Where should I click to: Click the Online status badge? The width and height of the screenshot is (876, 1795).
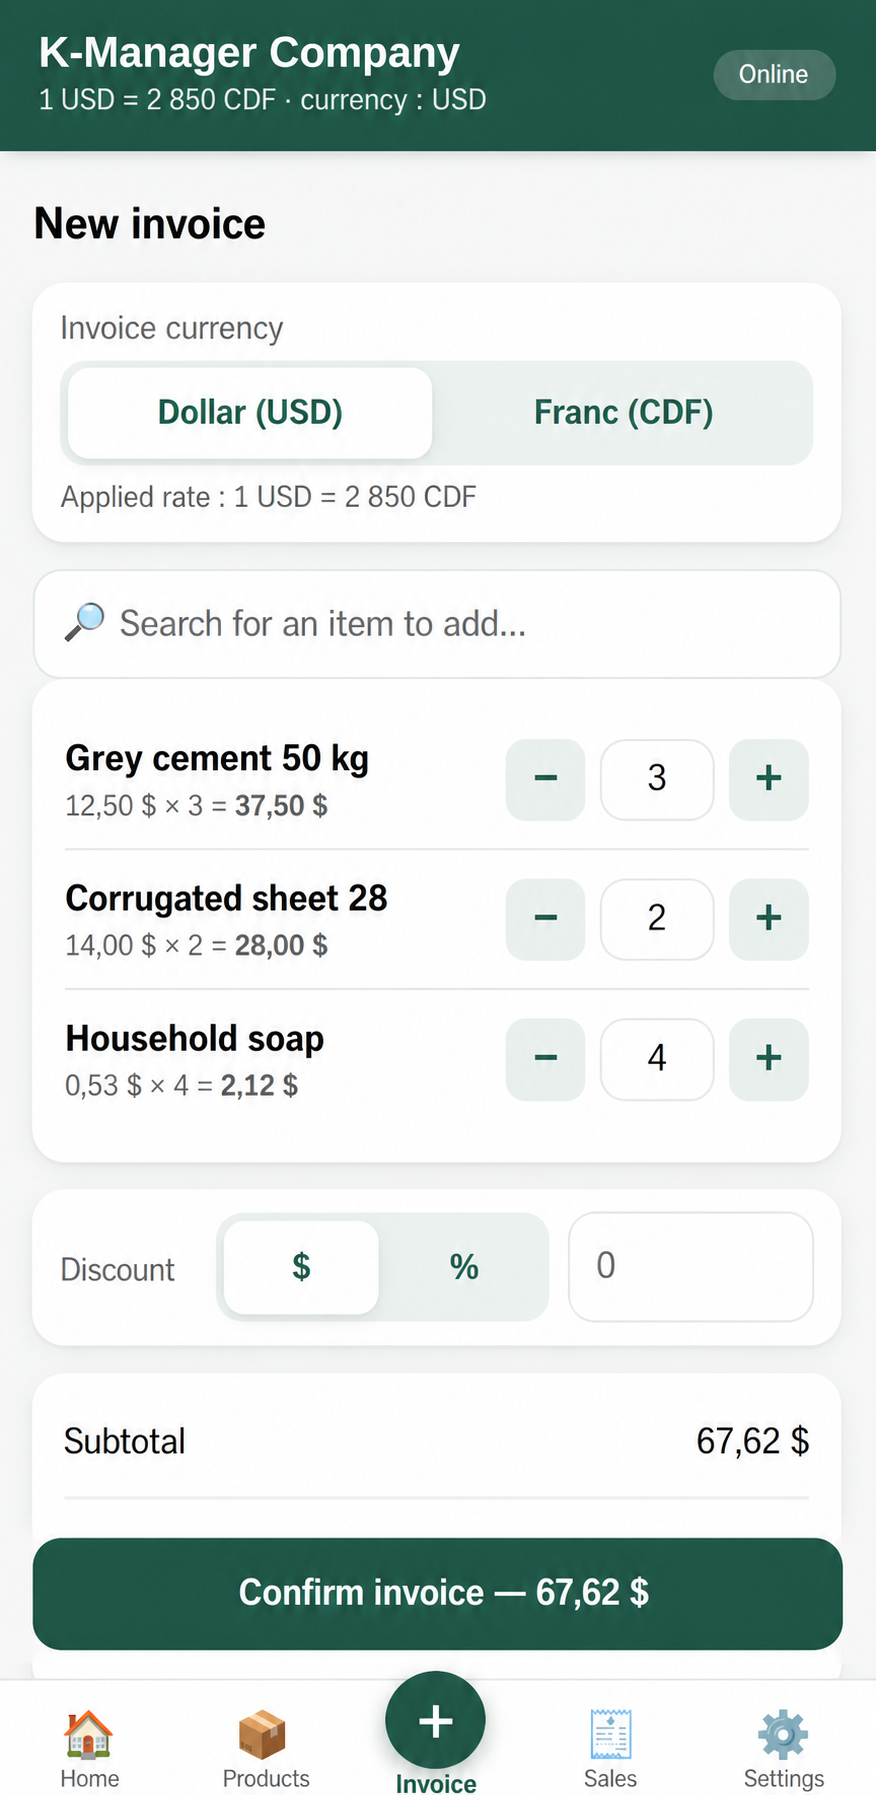pos(774,75)
